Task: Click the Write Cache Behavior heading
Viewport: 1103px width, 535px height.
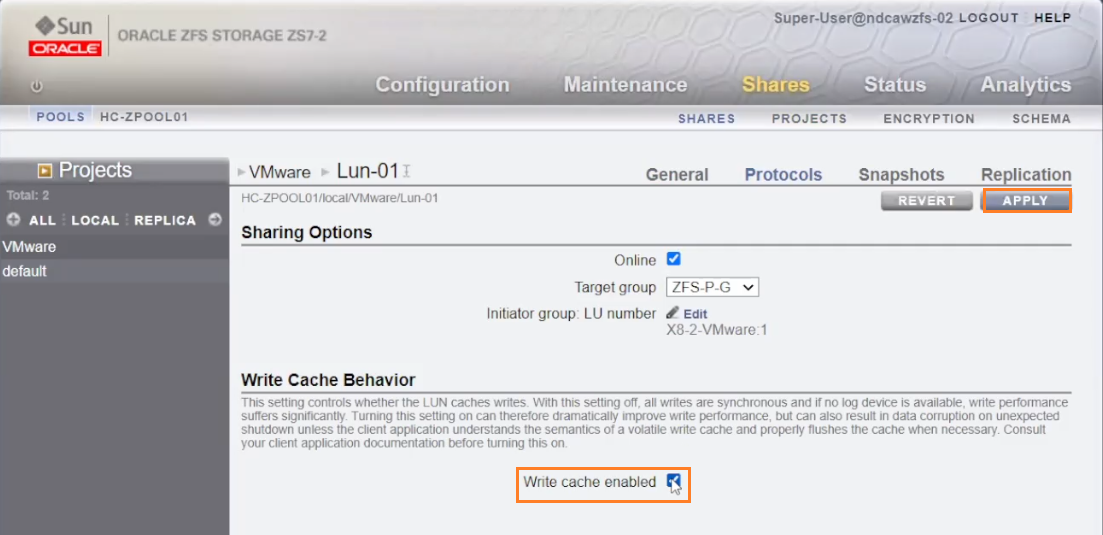Action: click(x=329, y=380)
